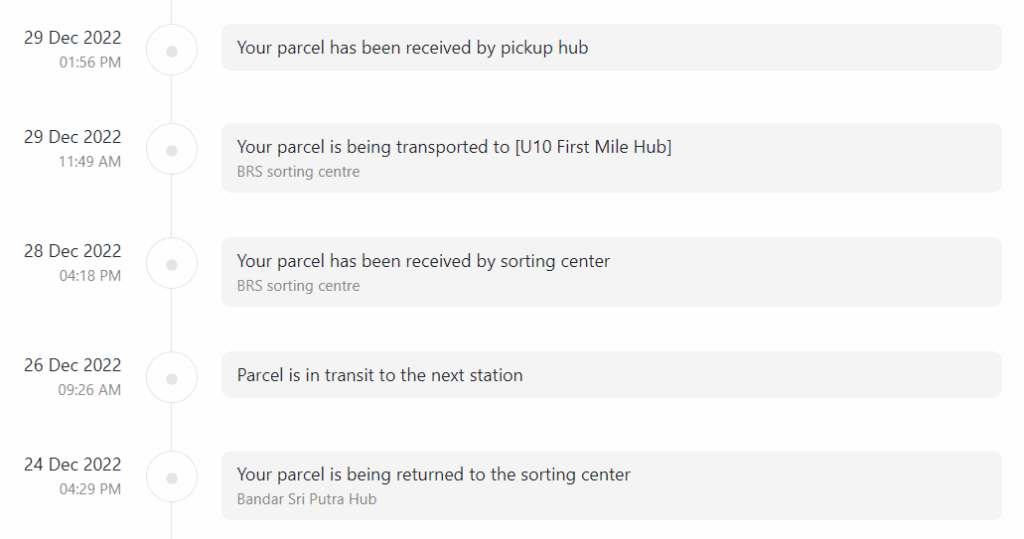Click the 28 Dec 2022 date label
The image size is (1024, 539).
72,251
